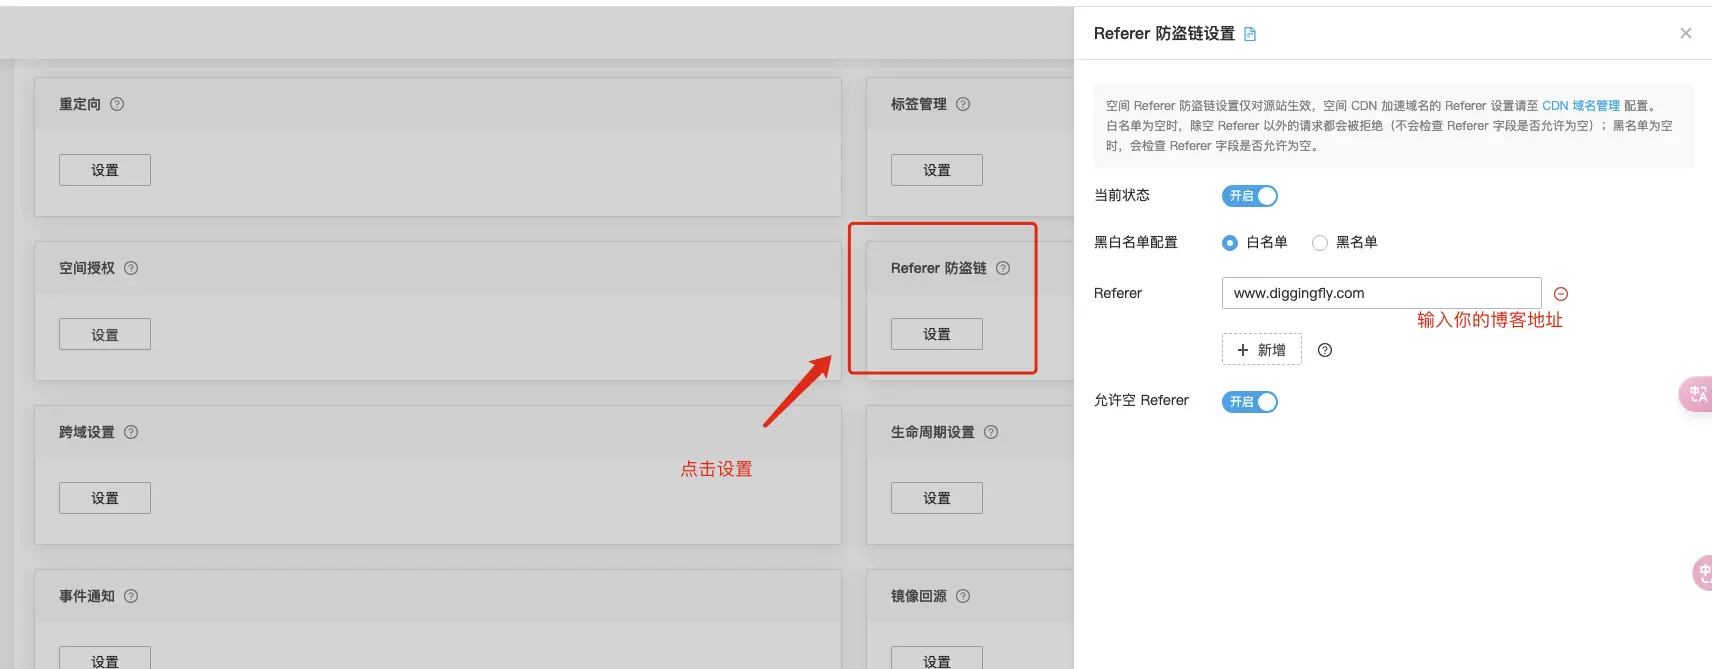
Task: Click help icon beside 生命周期设置
Action: [991, 432]
